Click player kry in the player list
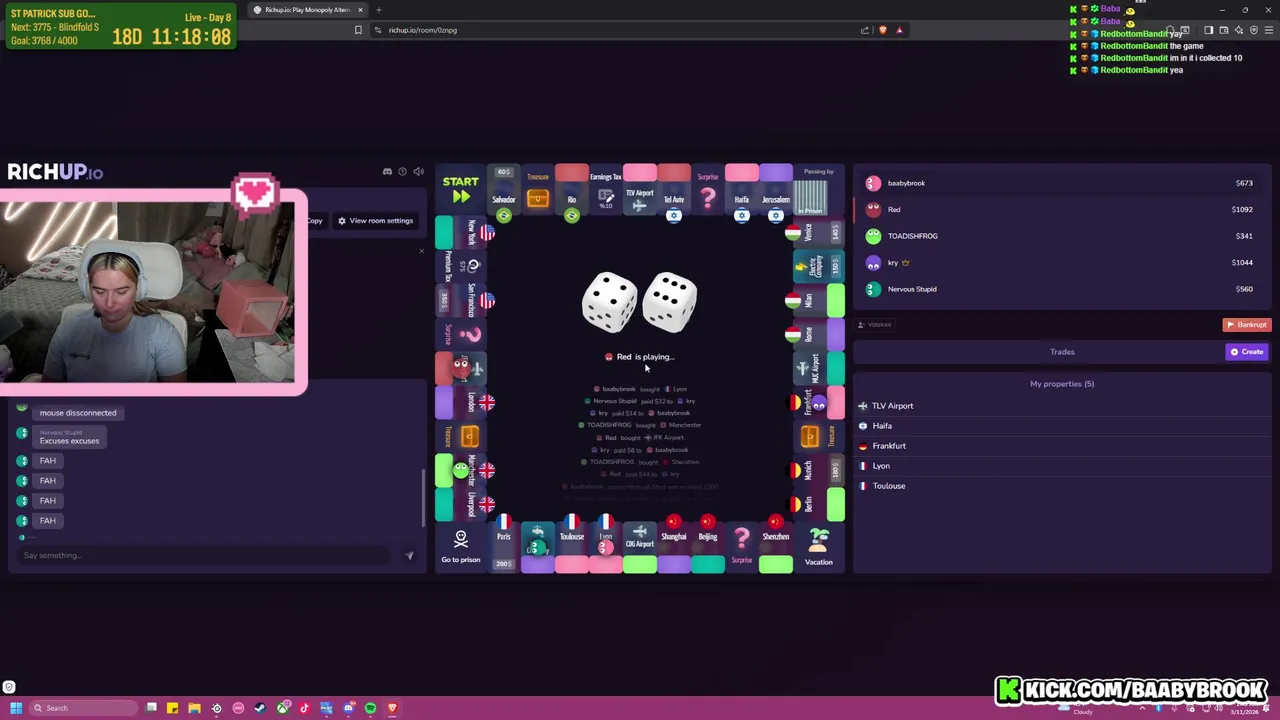The width and height of the screenshot is (1280, 720). click(1062, 263)
